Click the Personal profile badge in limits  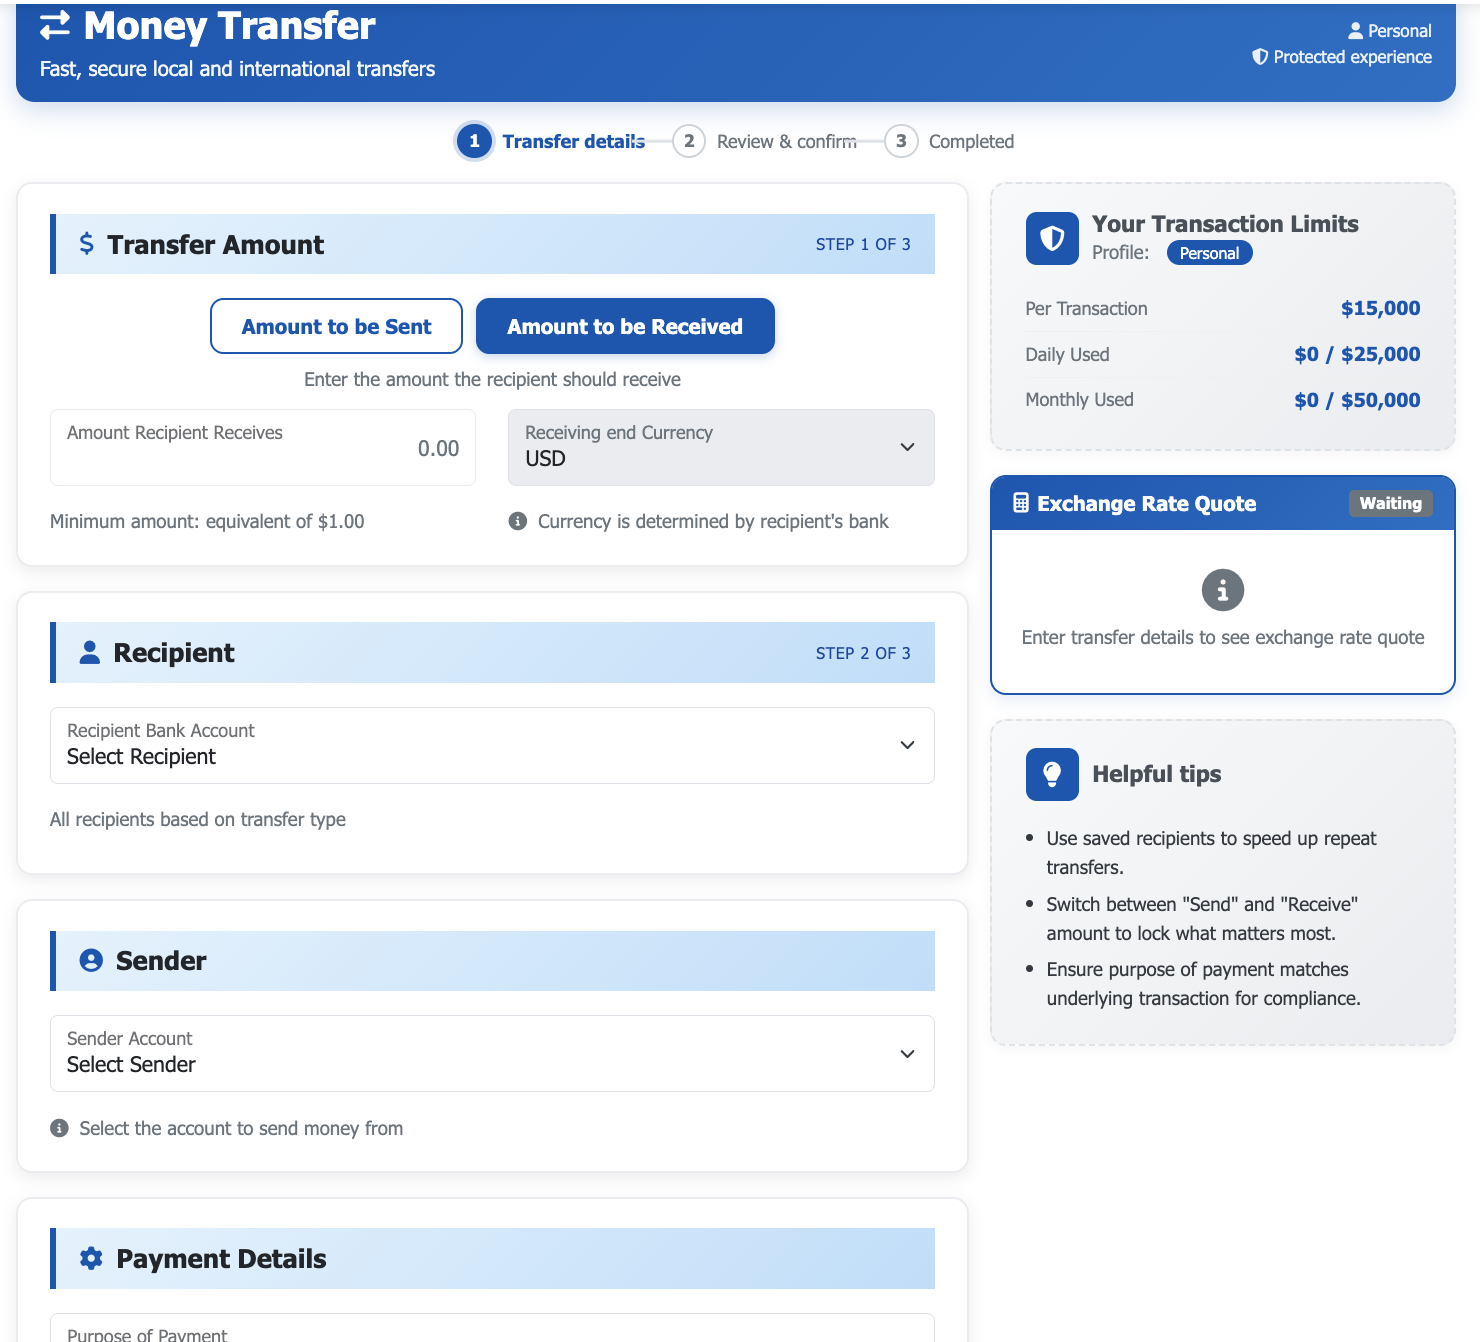[x=1209, y=253]
